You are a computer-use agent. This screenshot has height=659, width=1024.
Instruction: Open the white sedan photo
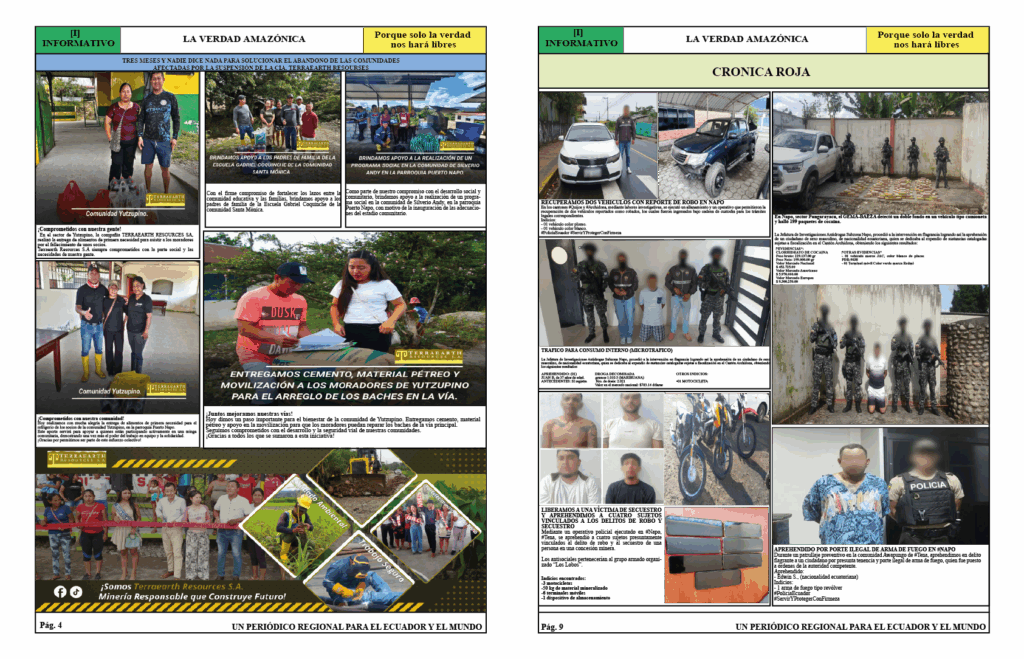point(597,146)
